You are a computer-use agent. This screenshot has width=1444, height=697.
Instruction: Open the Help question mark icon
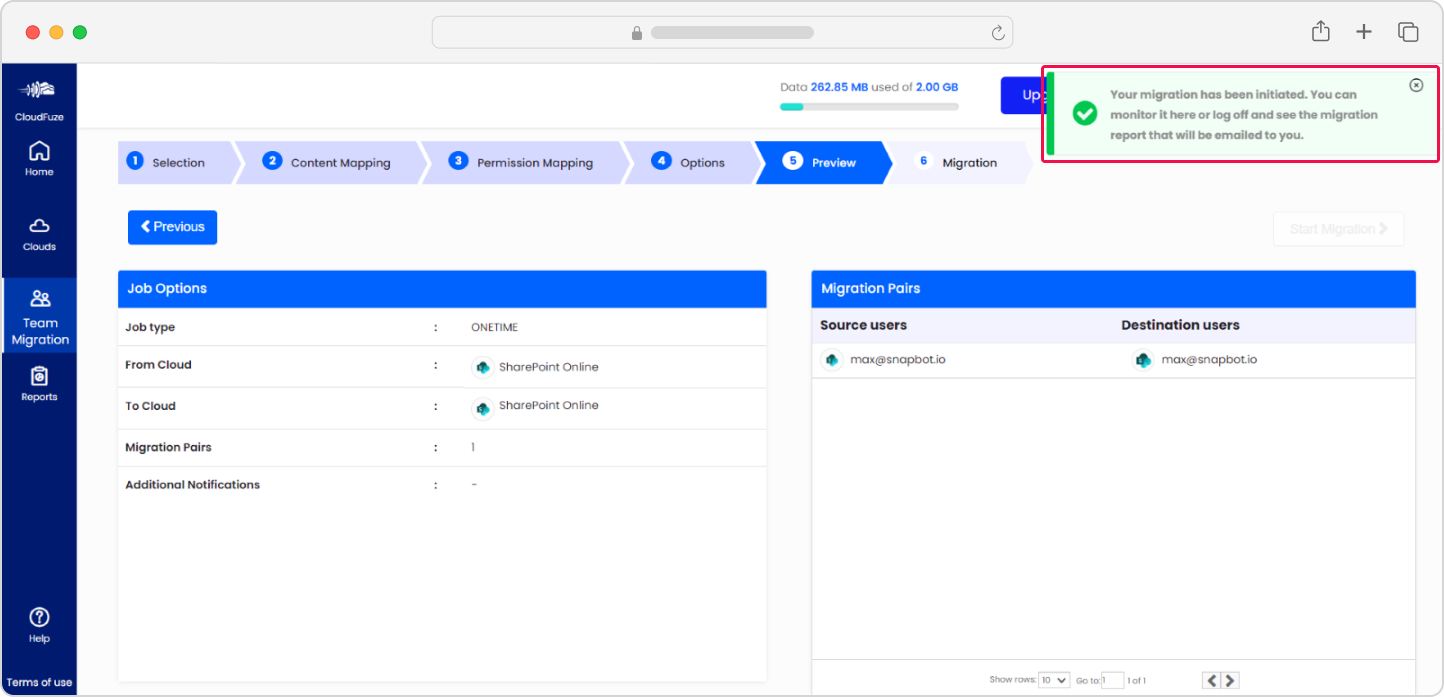coord(39,617)
